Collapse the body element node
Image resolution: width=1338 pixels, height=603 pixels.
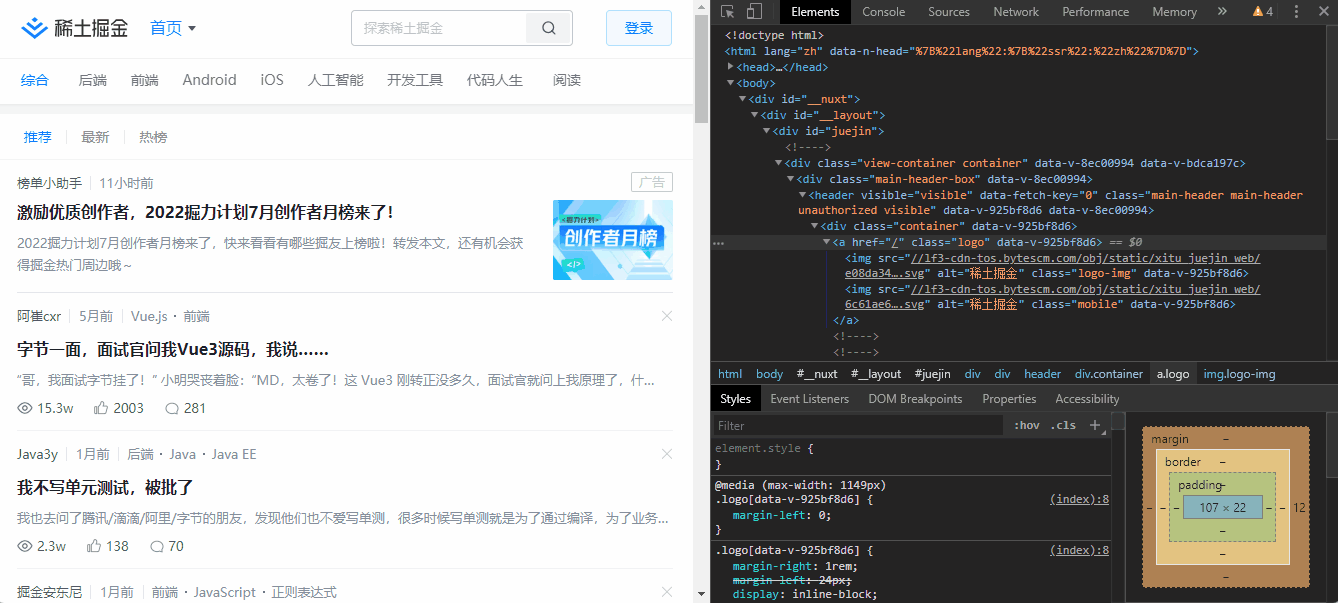pyautogui.click(x=731, y=83)
